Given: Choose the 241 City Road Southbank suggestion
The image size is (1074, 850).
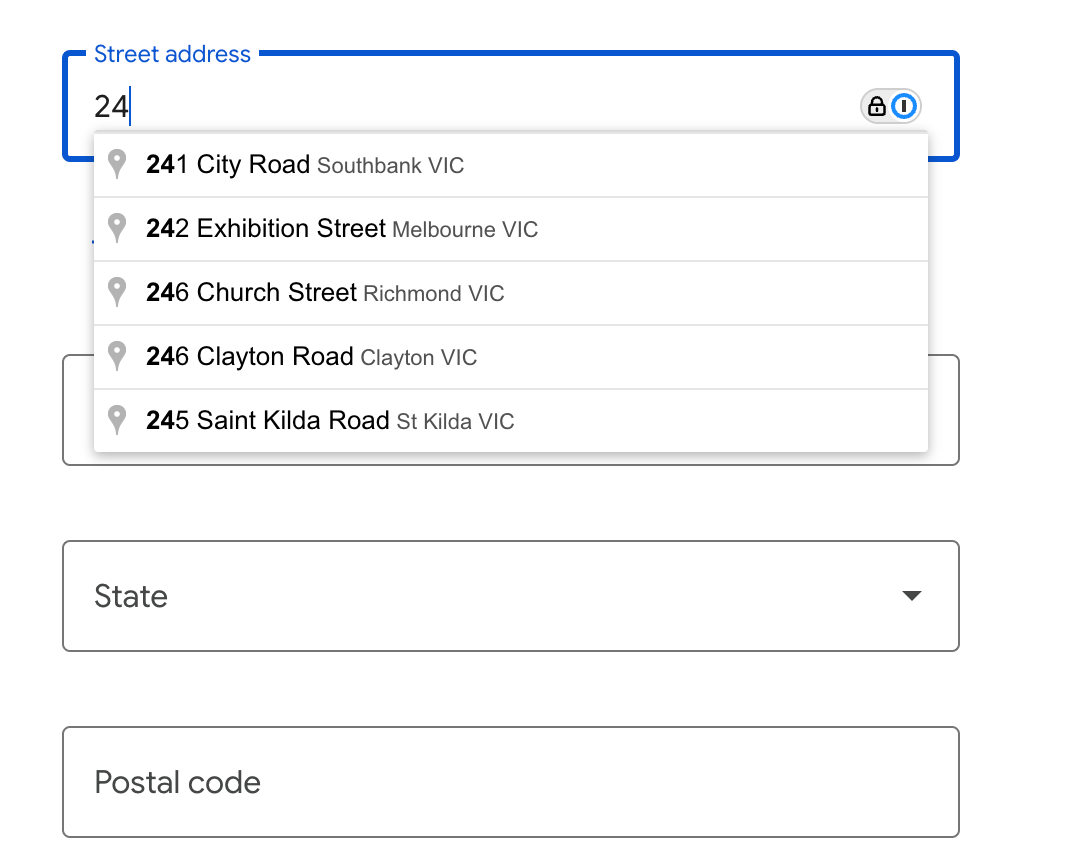Looking at the screenshot, I should 511,165.
